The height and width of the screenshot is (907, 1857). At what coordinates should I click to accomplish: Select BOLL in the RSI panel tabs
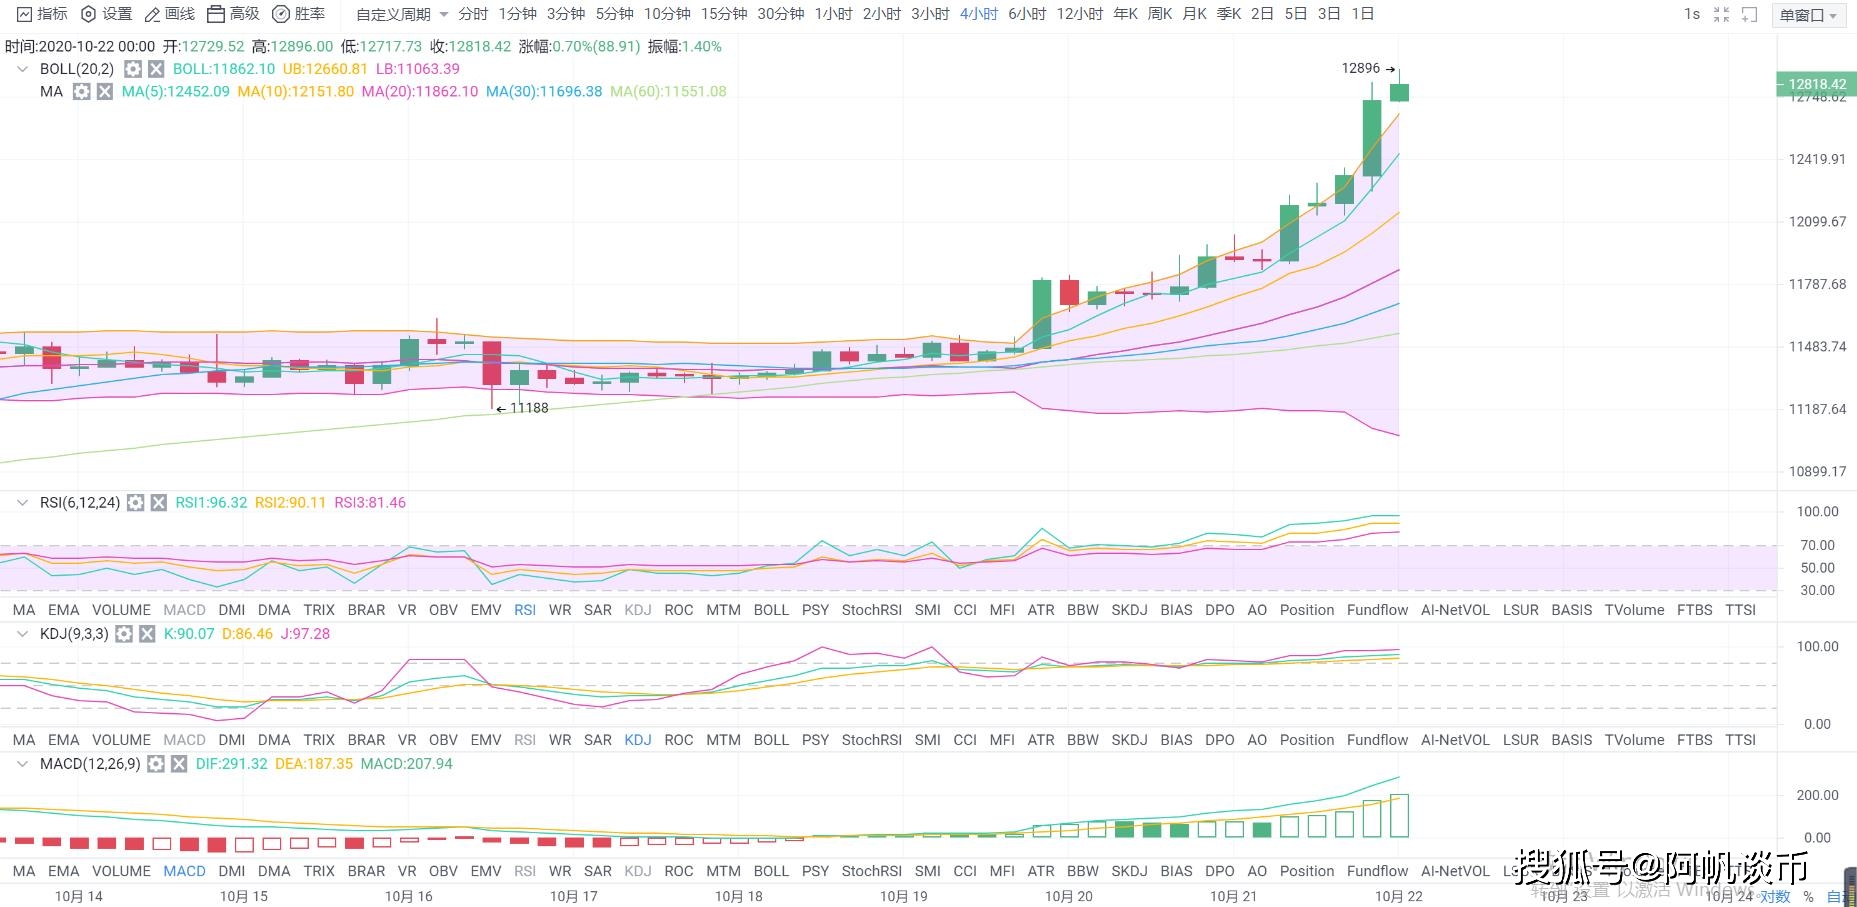coord(771,610)
